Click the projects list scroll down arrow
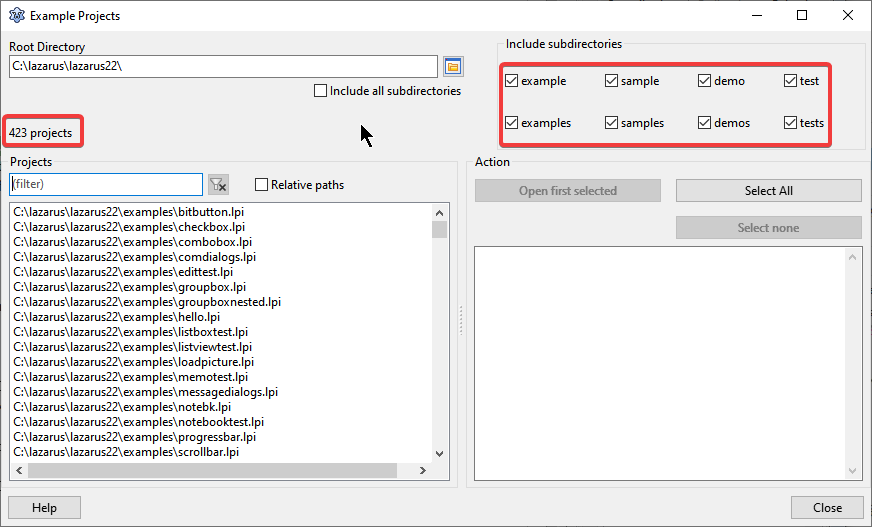The height and width of the screenshot is (527, 872). click(x=439, y=452)
